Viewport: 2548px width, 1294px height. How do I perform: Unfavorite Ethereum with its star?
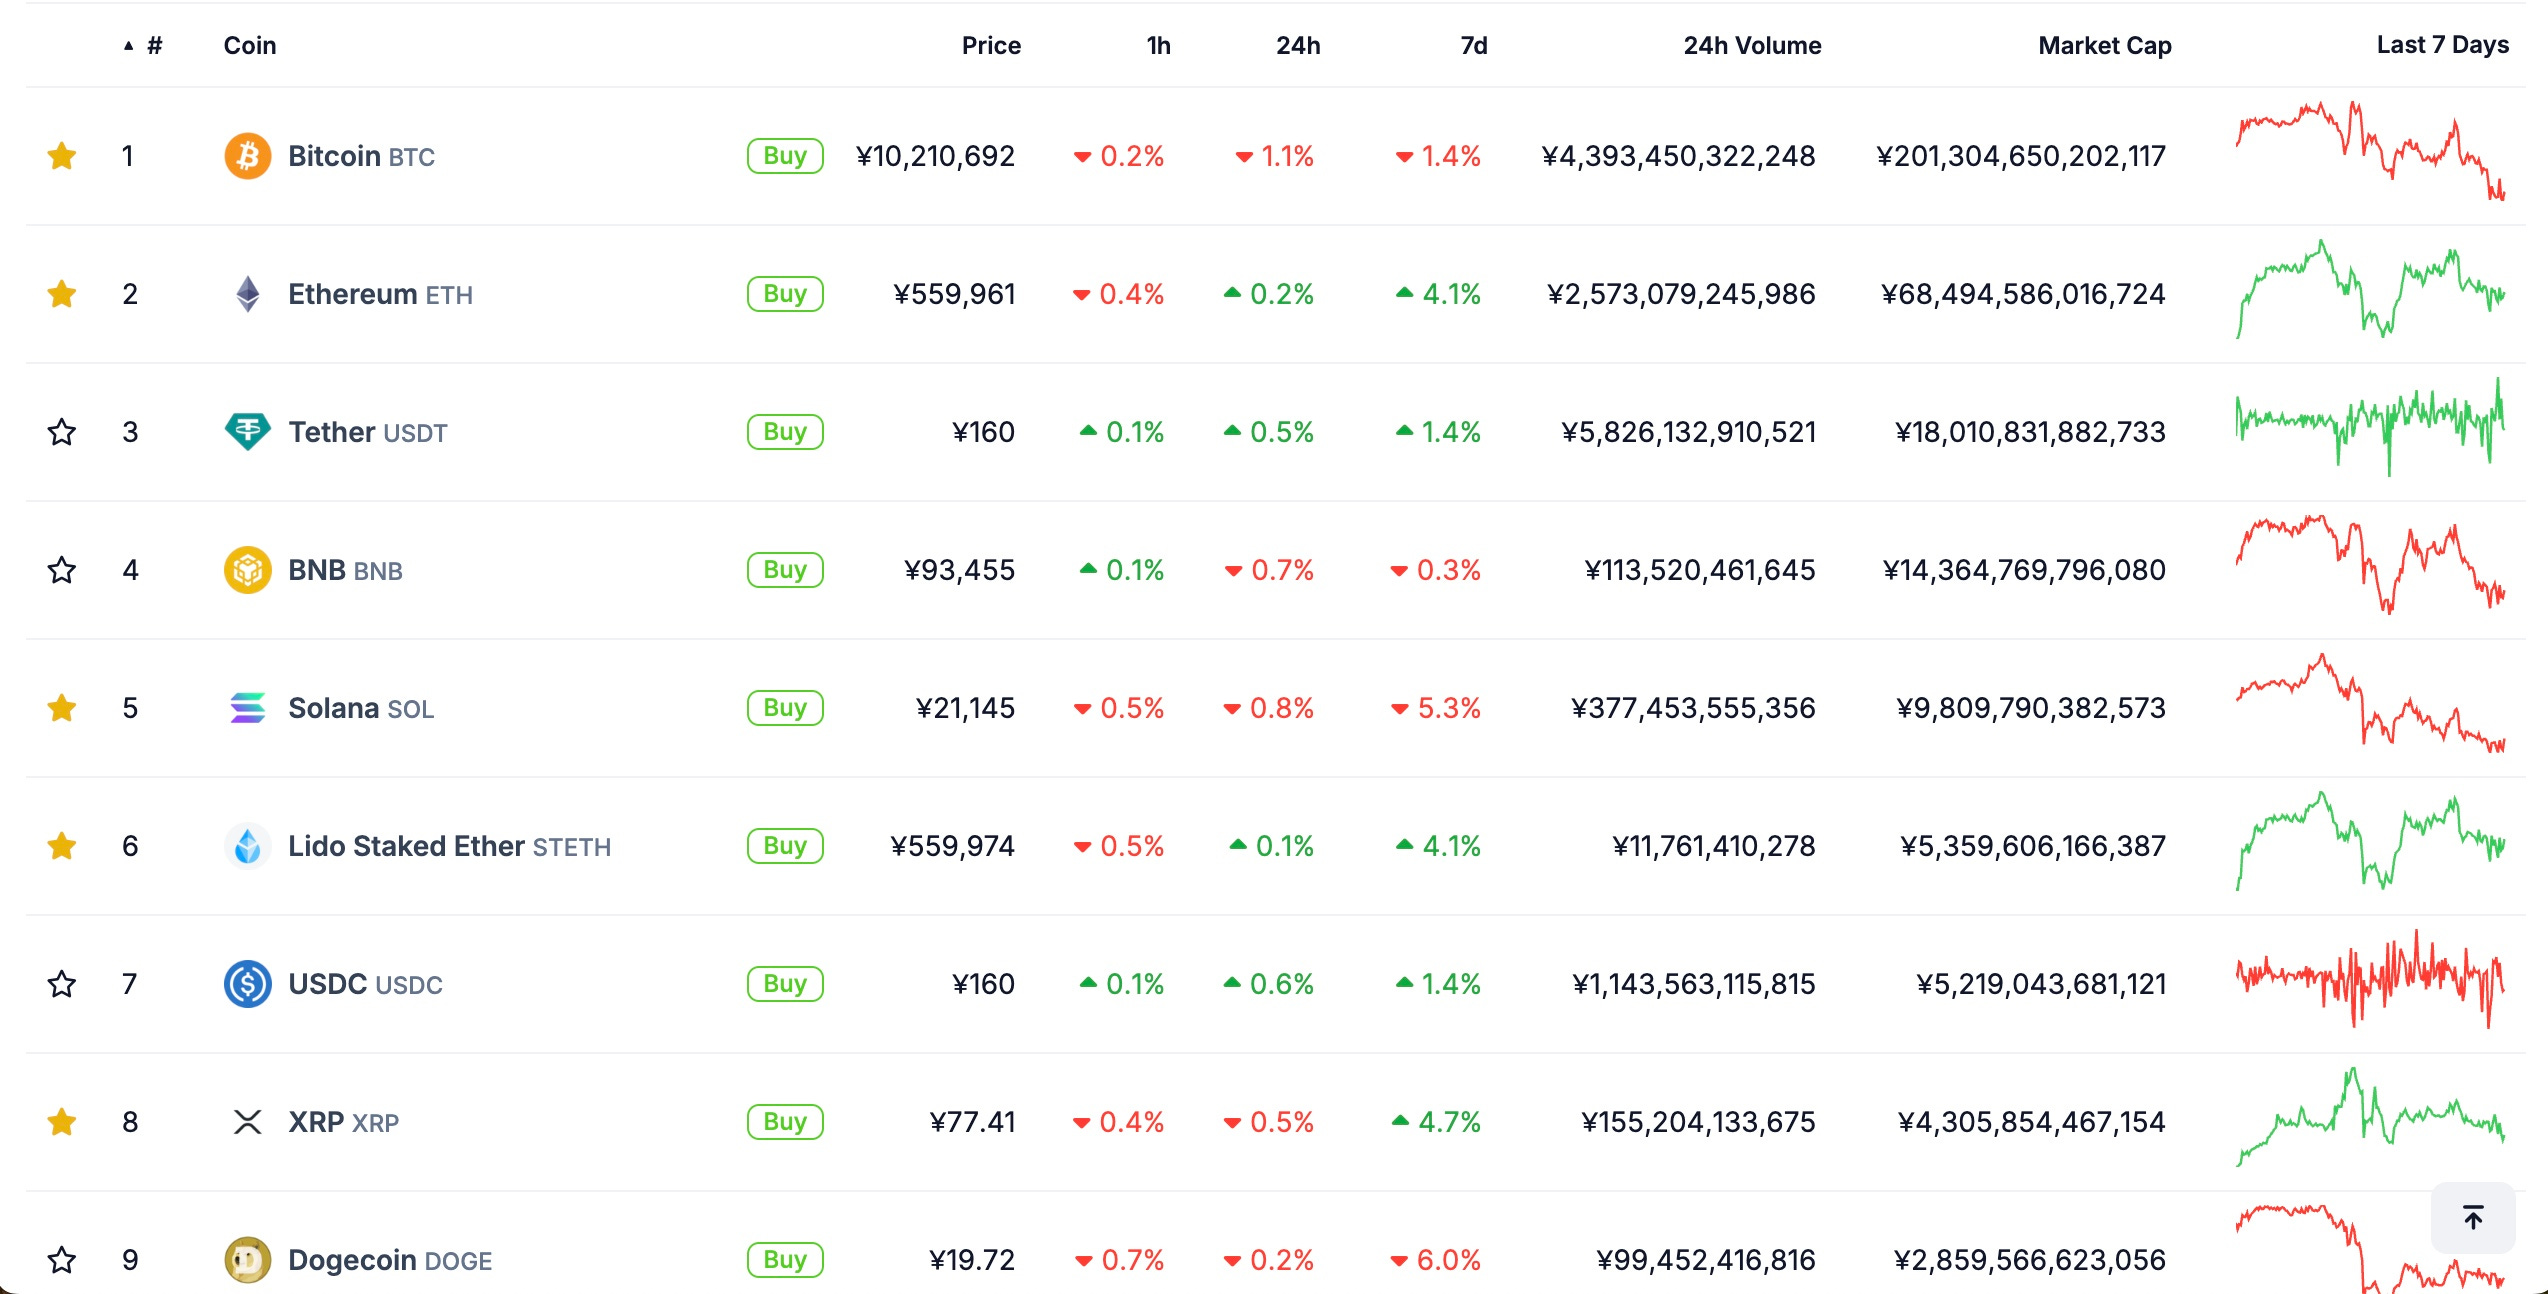[62, 294]
